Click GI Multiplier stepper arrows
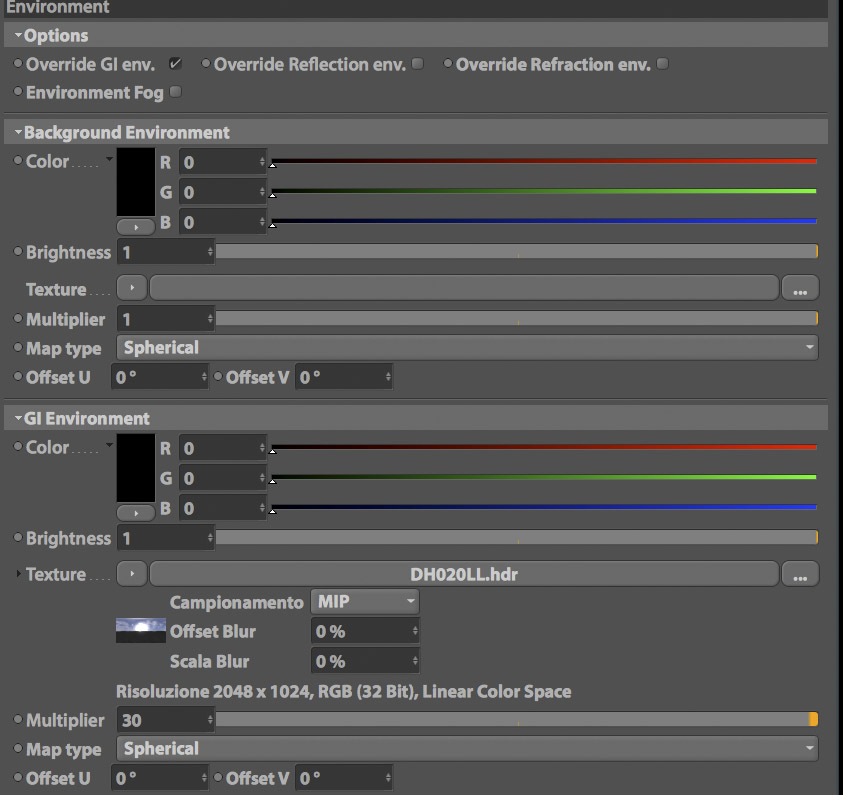The height and width of the screenshot is (795, 843). (x=210, y=720)
